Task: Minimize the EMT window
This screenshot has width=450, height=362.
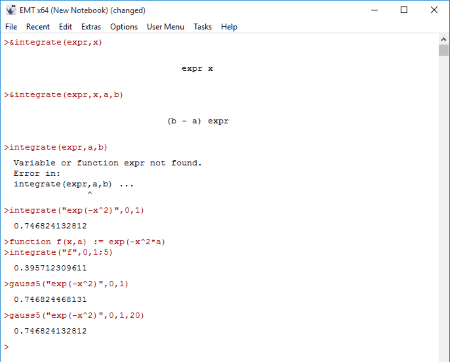Action: click(x=375, y=10)
